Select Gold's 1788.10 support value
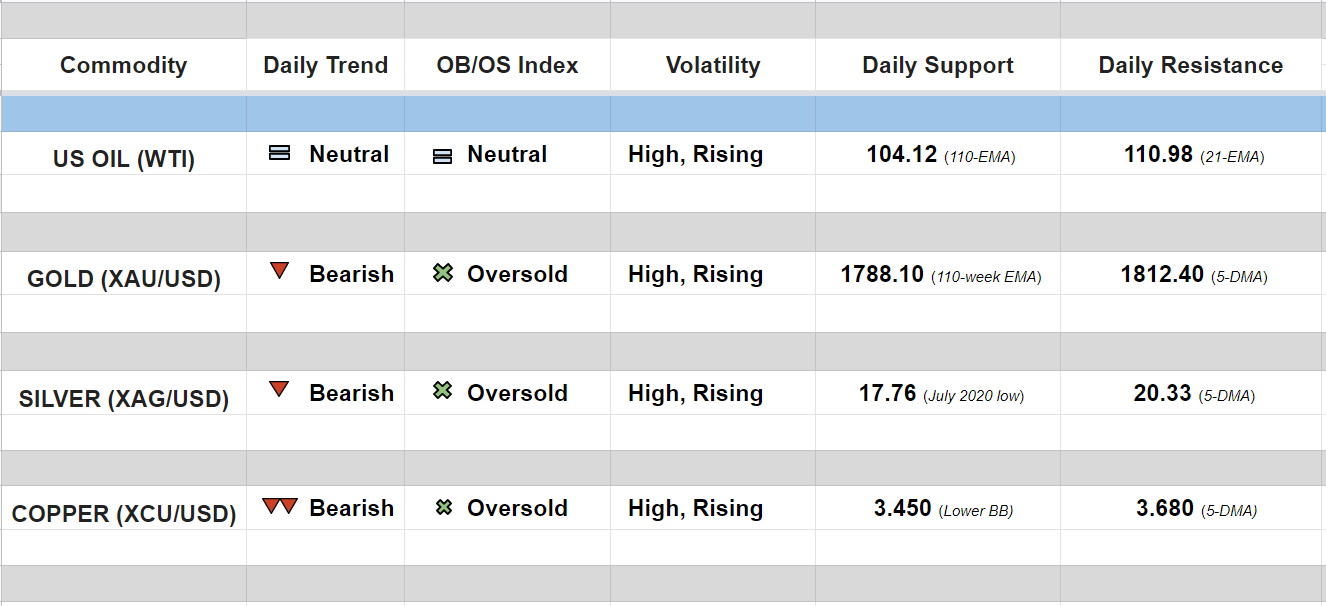 (x=882, y=275)
